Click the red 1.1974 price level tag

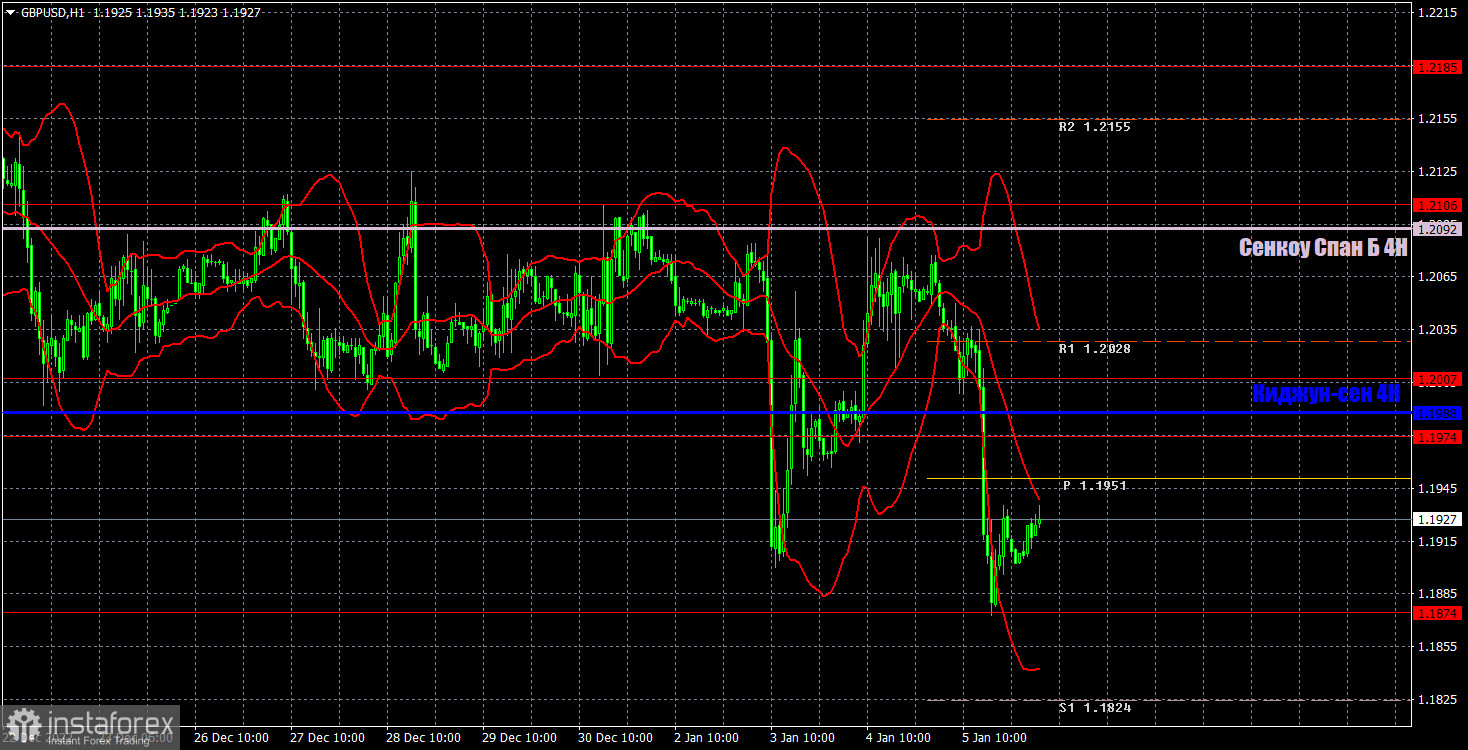click(1439, 437)
